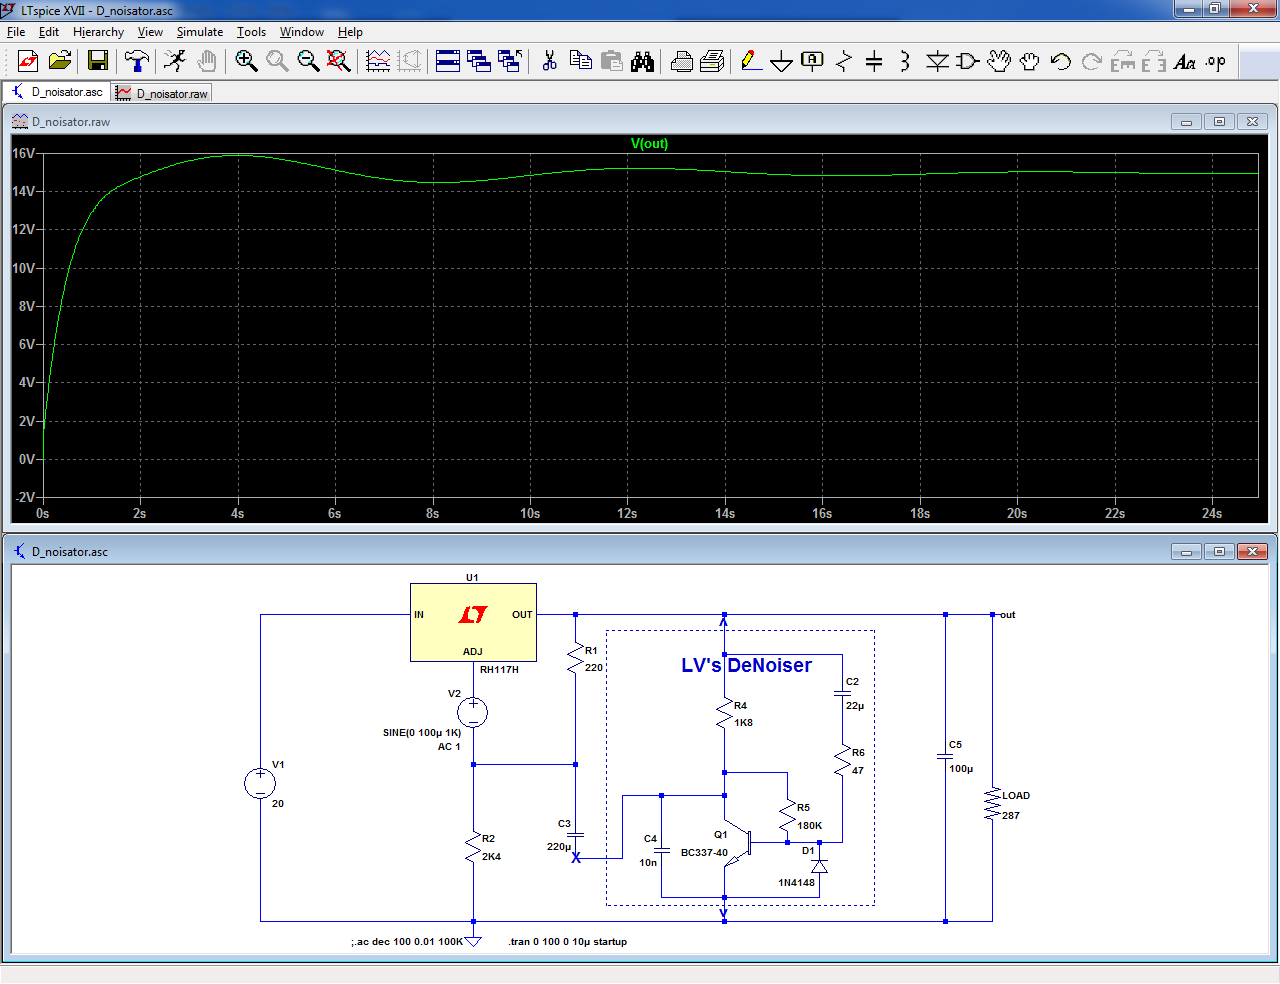Screen dimensions: 1280x984
Task: Create a new schematic
Action: coord(28,62)
